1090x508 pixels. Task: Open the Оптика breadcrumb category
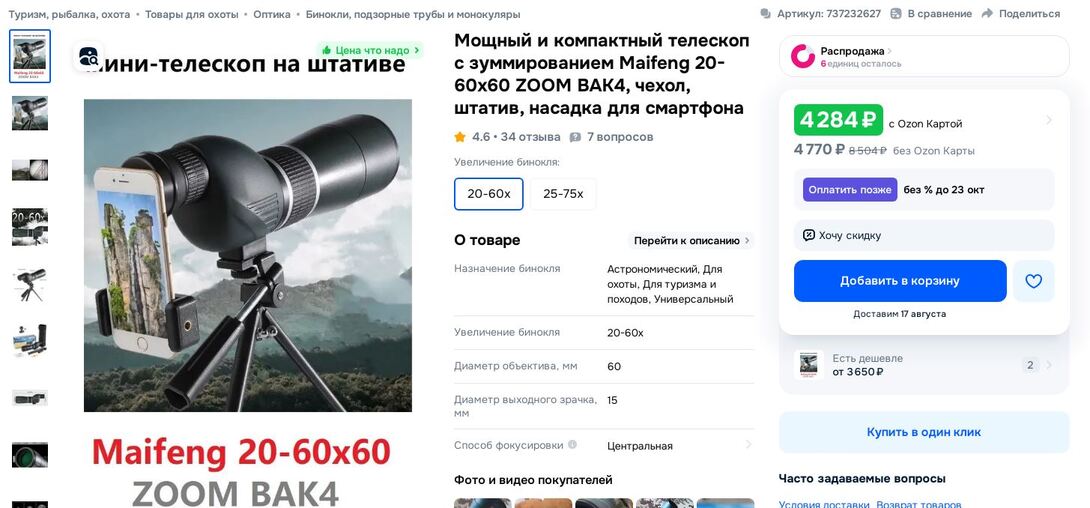pyautogui.click(x=272, y=14)
